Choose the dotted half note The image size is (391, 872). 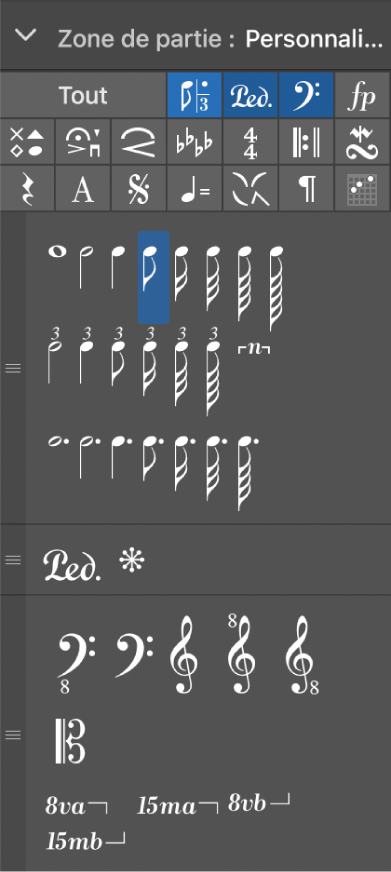point(86,457)
